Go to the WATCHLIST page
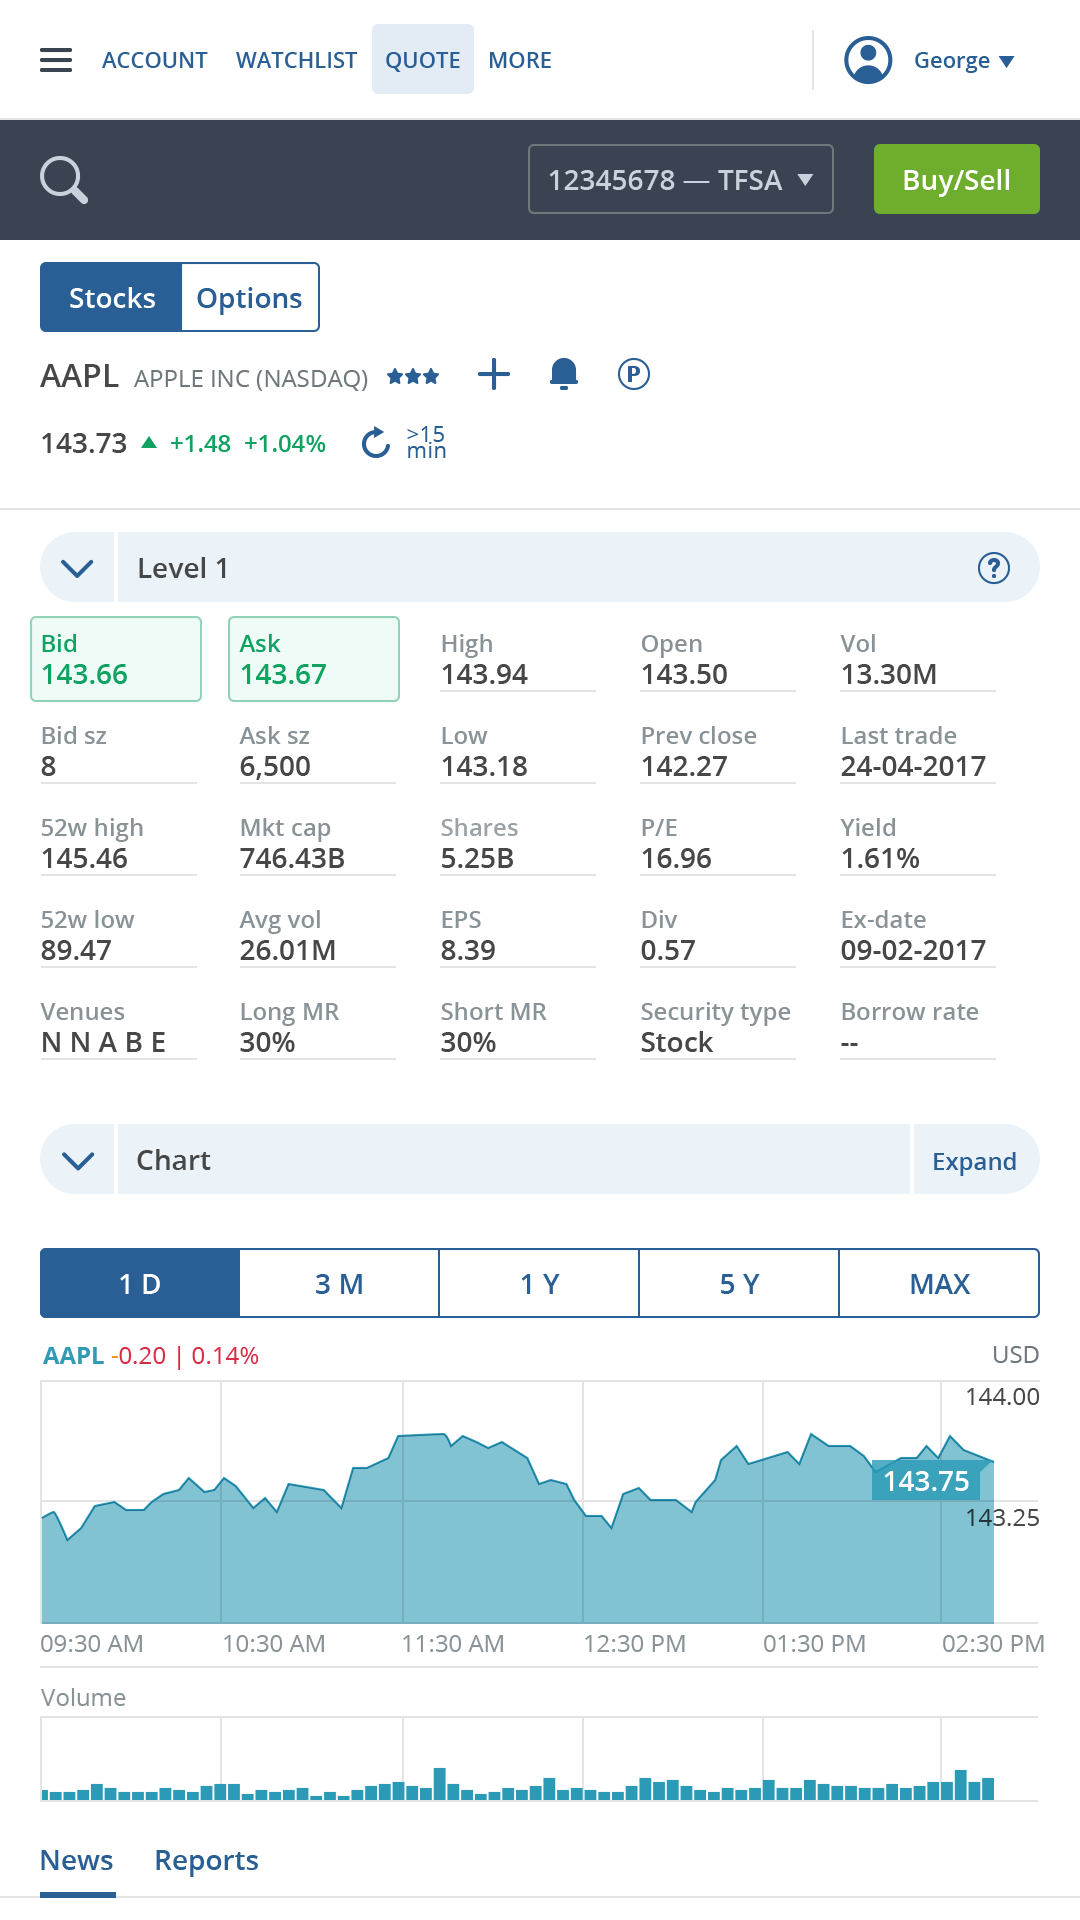This screenshot has height=1920, width=1080. (x=296, y=60)
